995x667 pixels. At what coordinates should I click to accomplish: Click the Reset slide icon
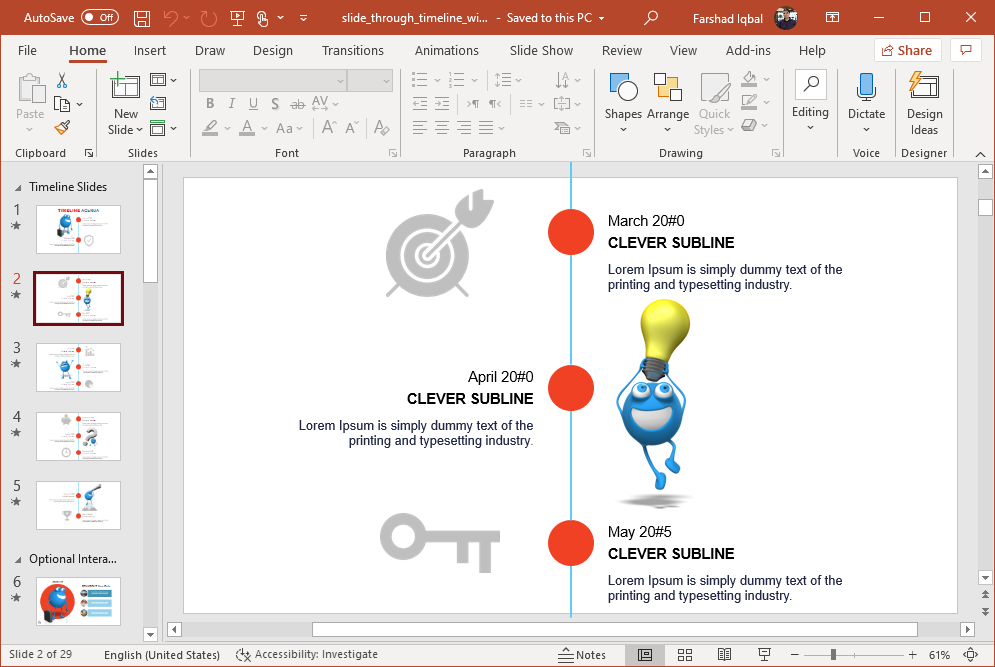158,103
